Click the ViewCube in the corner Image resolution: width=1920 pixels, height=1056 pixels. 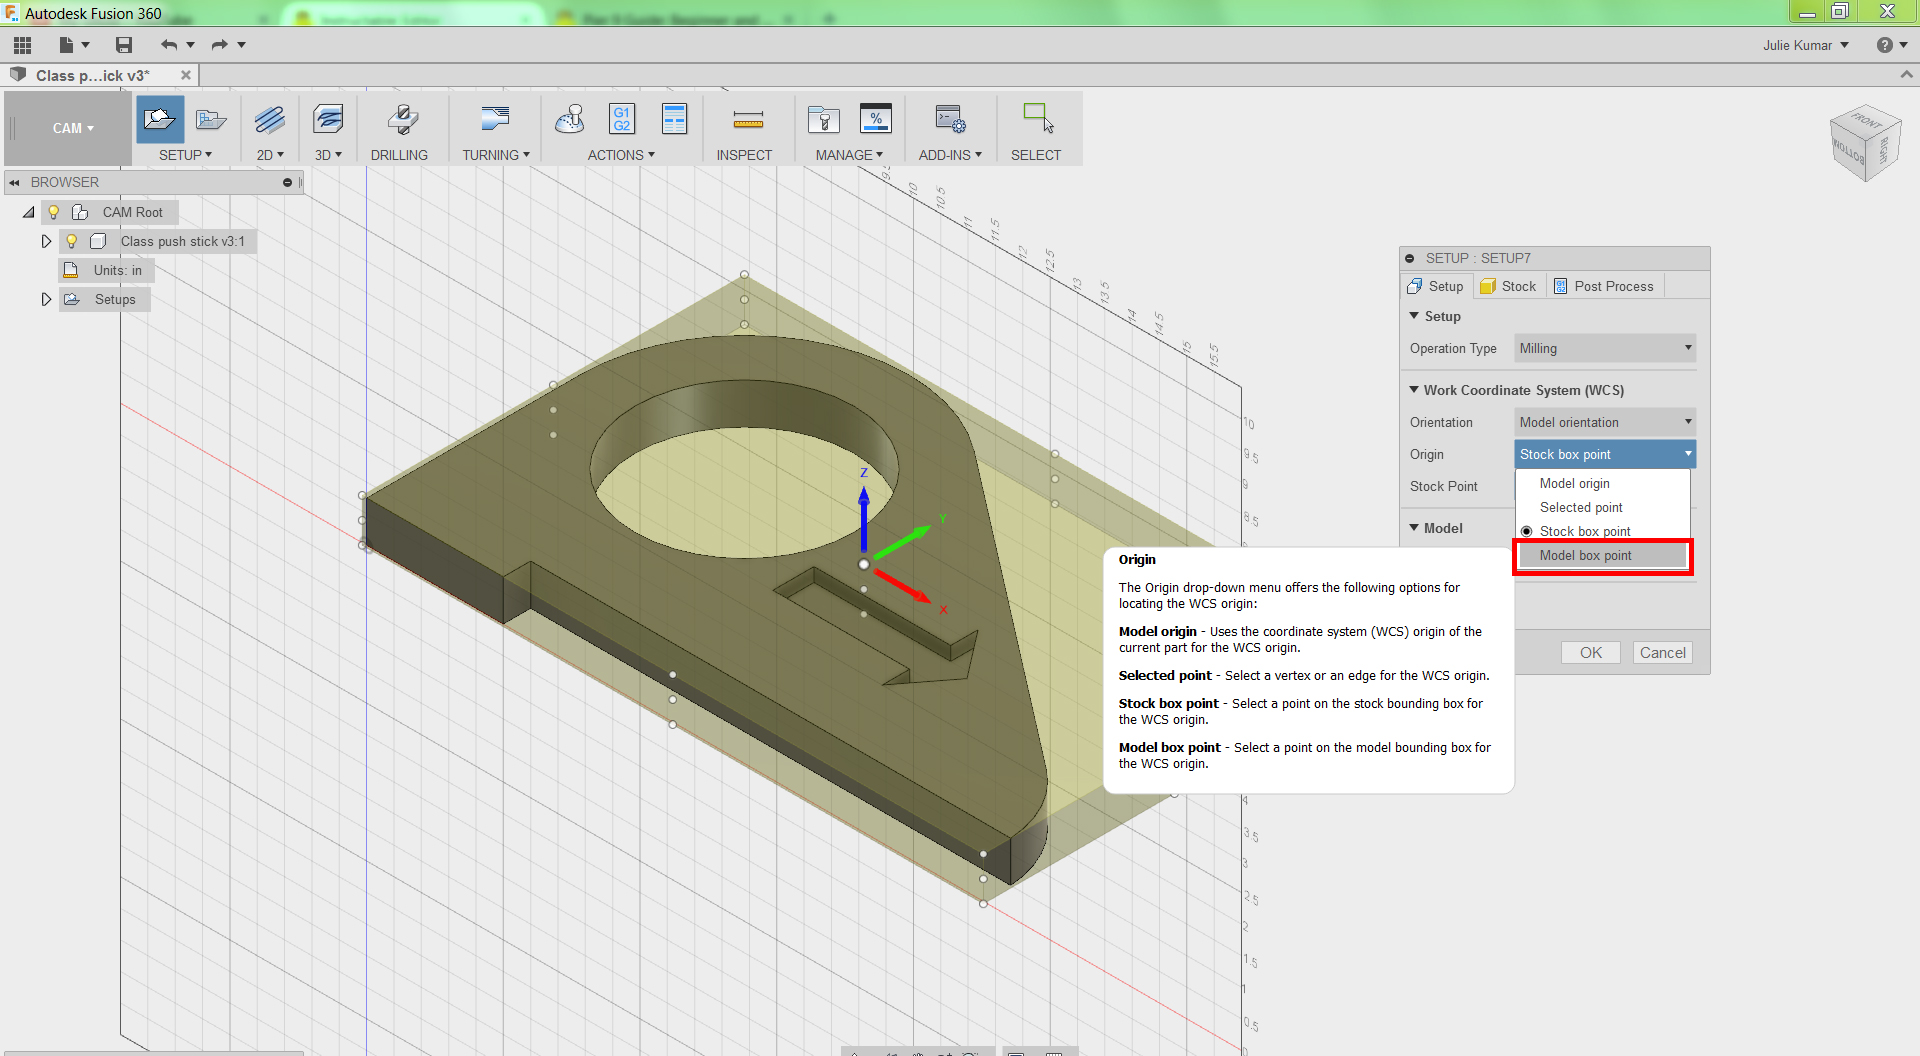click(x=1864, y=144)
